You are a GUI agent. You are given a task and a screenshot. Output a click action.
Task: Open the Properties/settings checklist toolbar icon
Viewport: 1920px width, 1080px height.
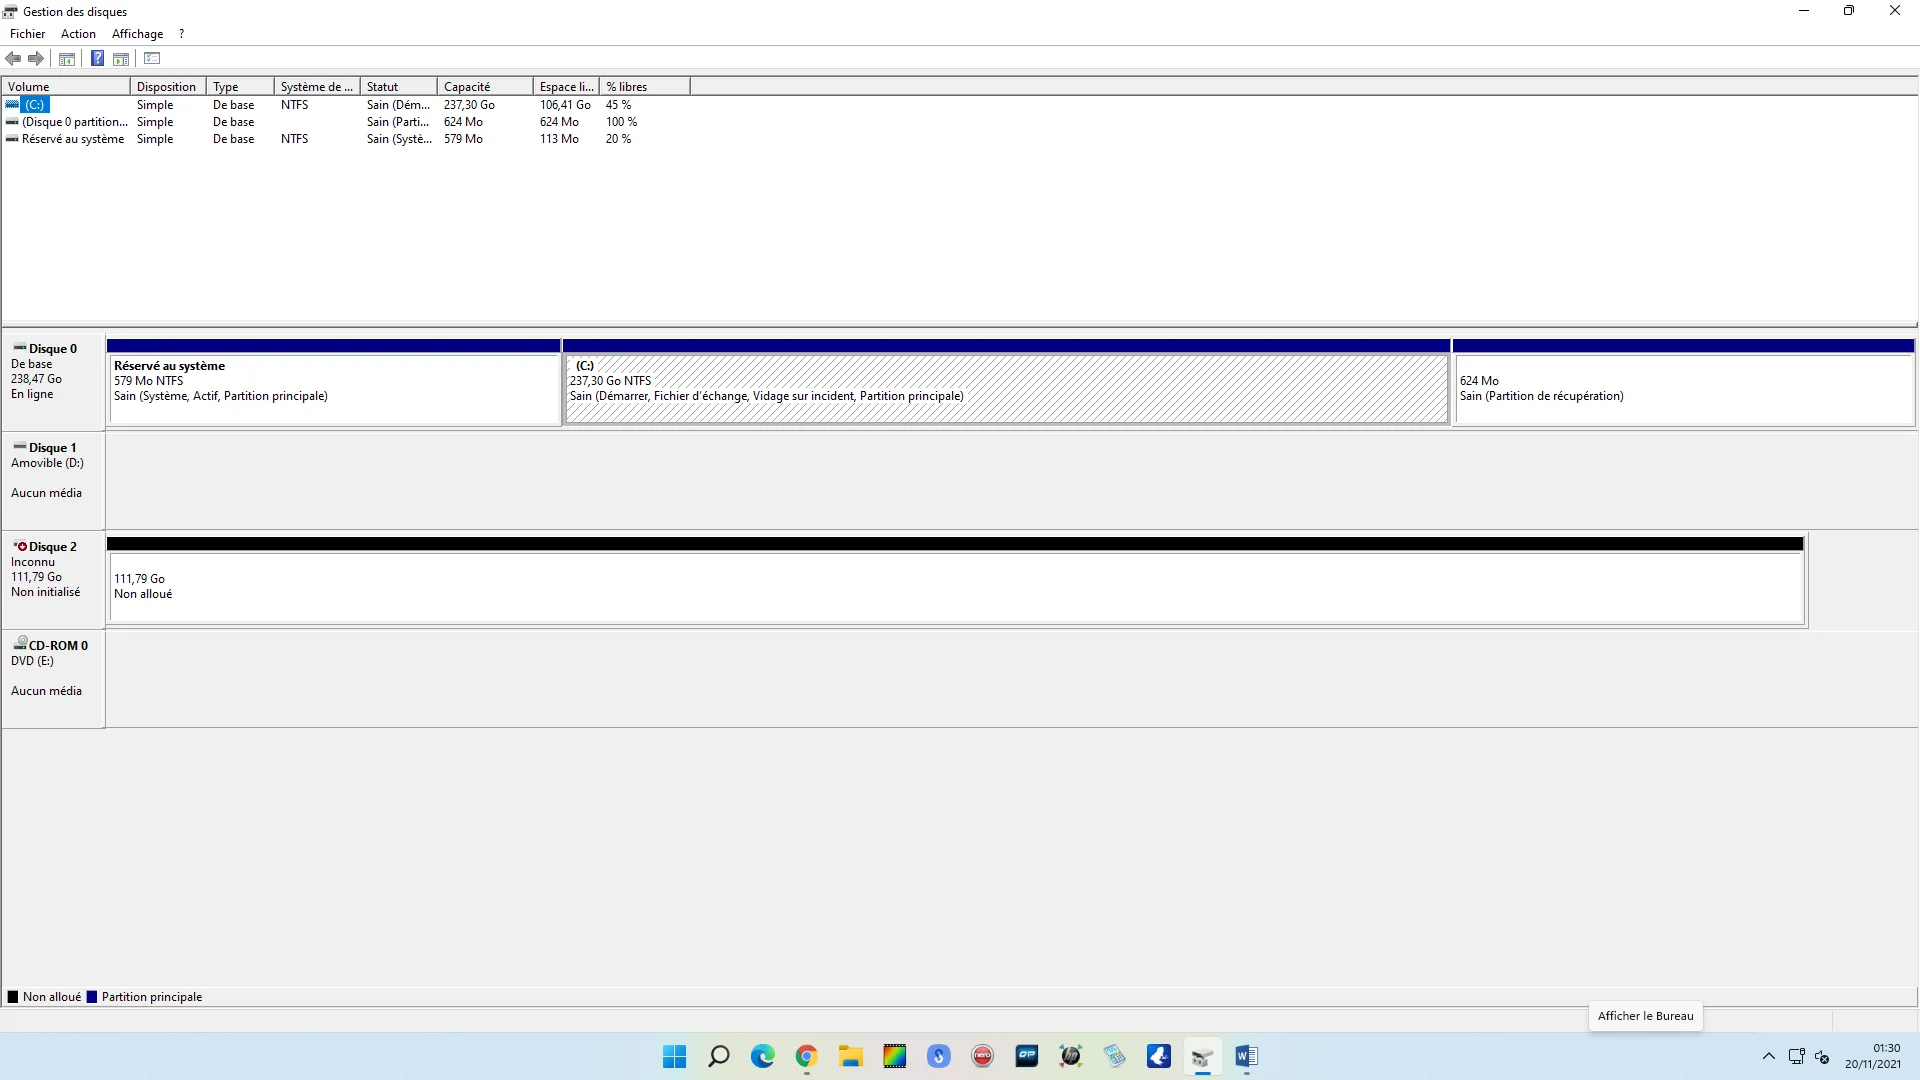coord(152,59)
